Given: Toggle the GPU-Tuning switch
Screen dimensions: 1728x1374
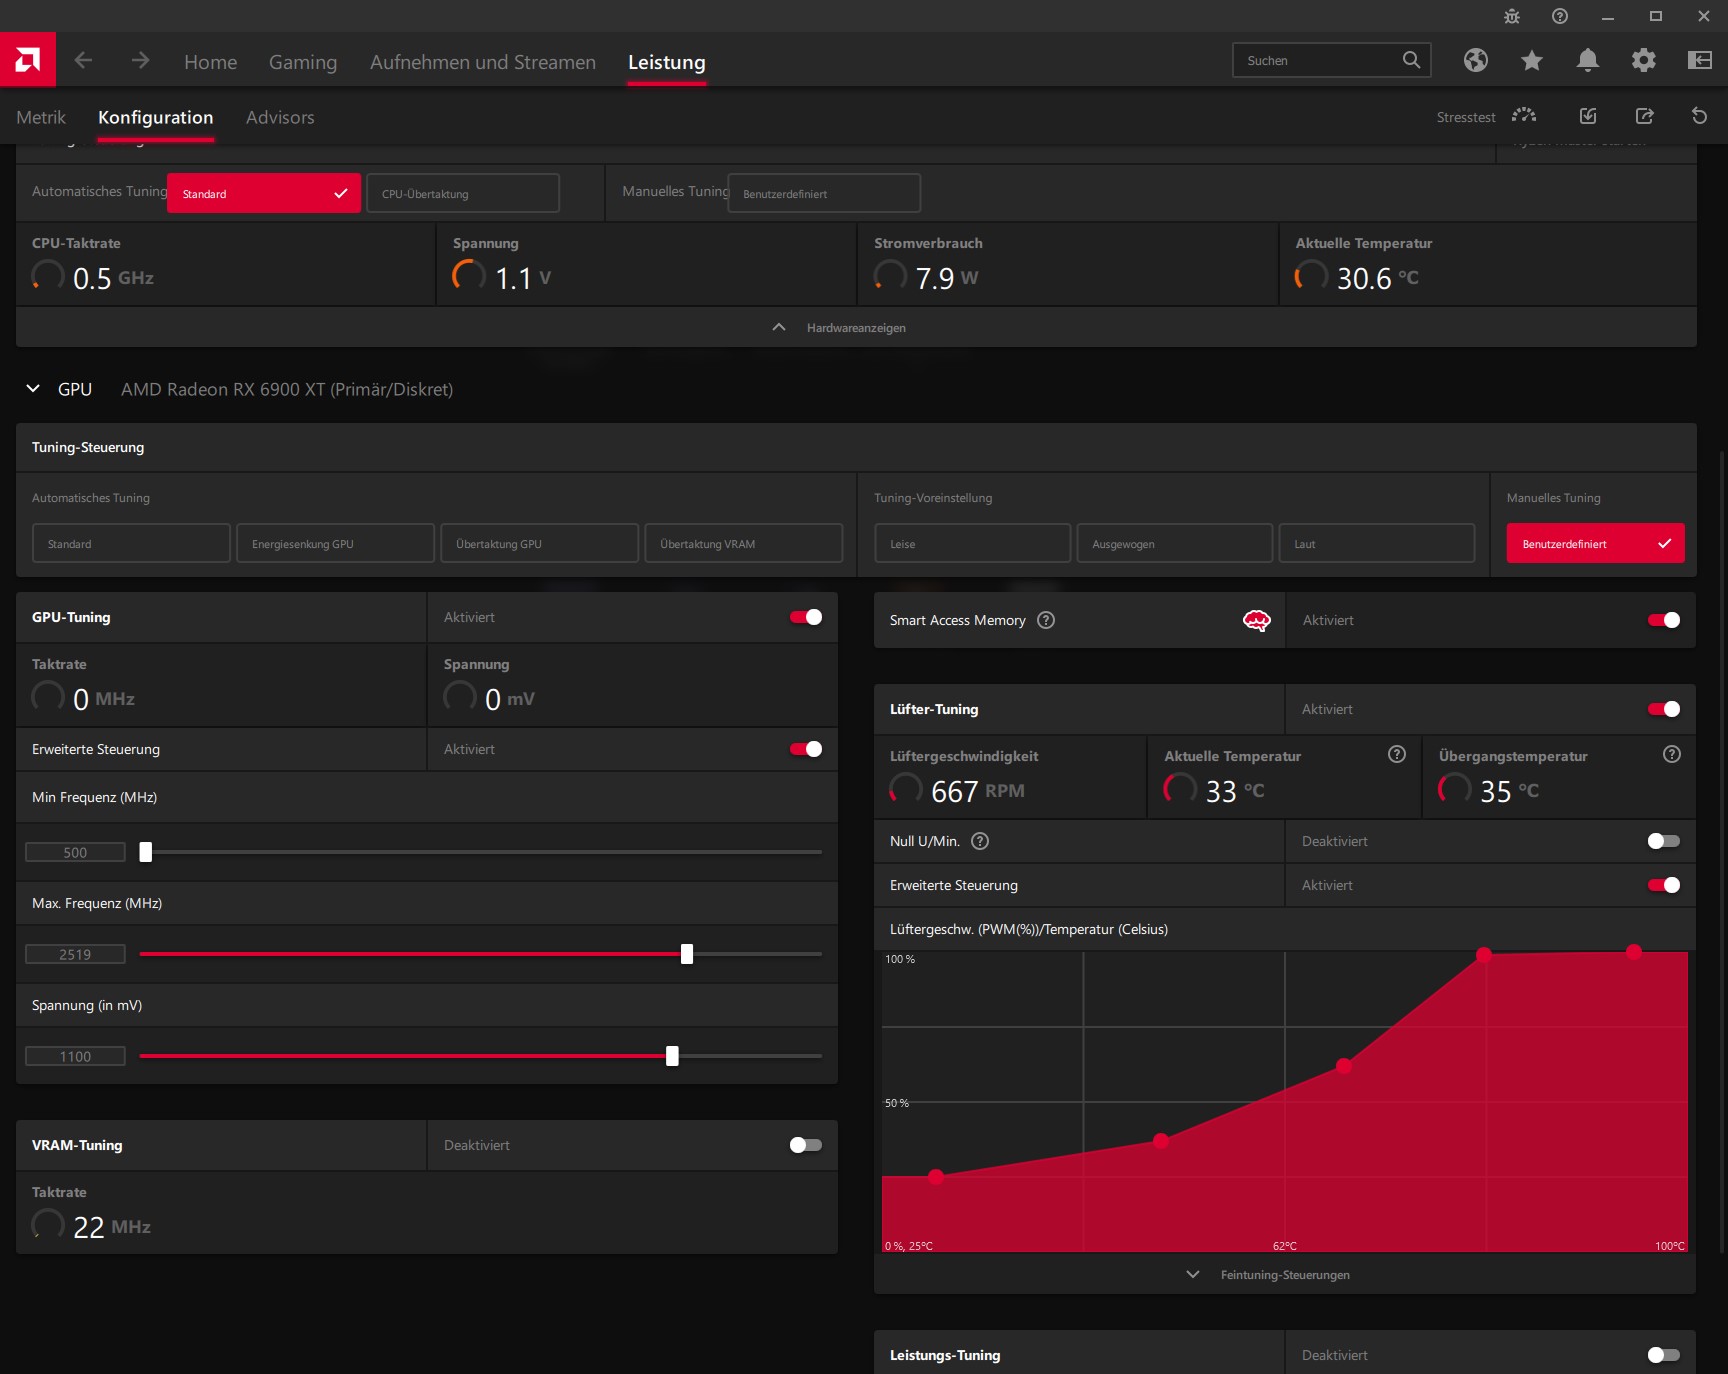Looking at the screenshot, I should (806, 617).
